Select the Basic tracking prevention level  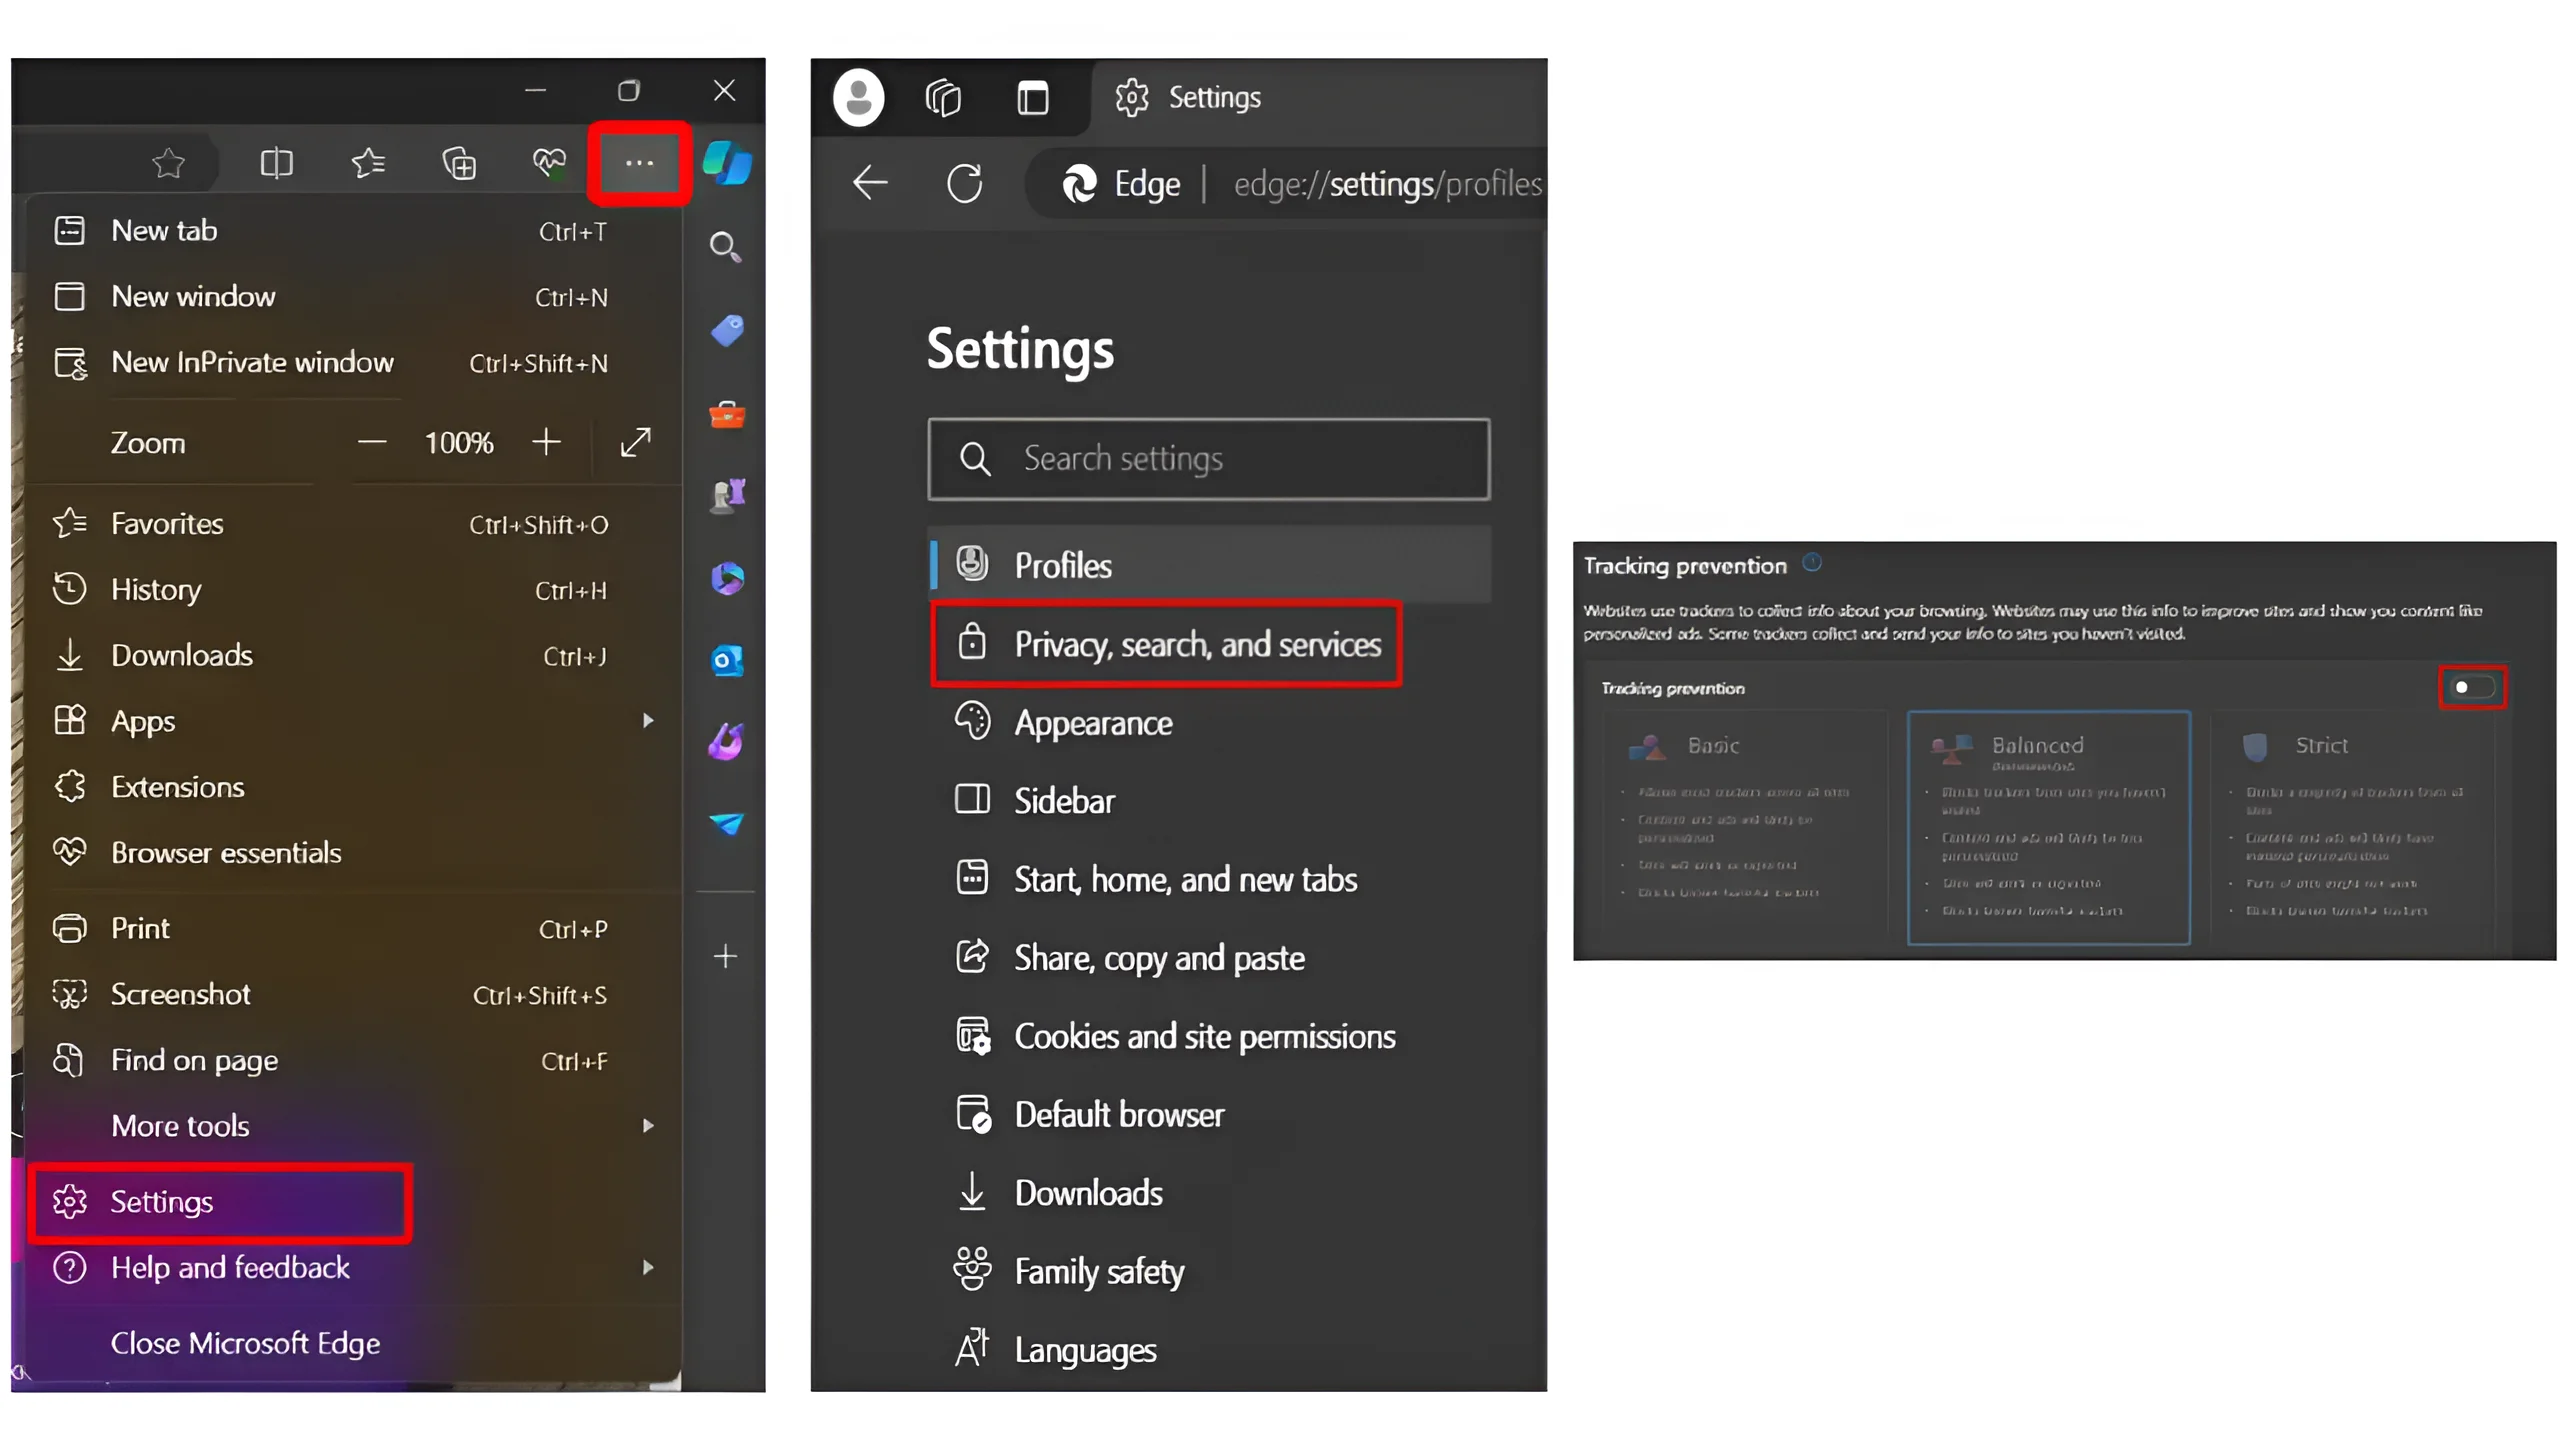pos(1744,826)
